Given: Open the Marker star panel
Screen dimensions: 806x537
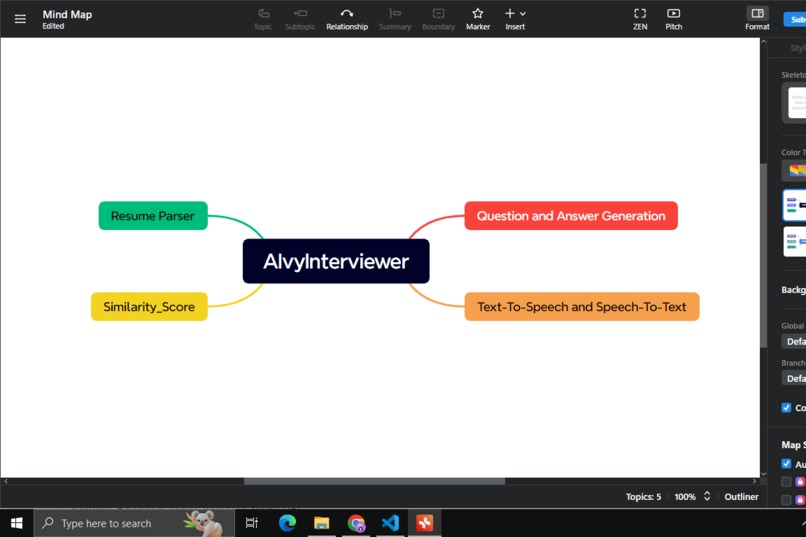Looking at the screenshot, I should coord(478,19).
